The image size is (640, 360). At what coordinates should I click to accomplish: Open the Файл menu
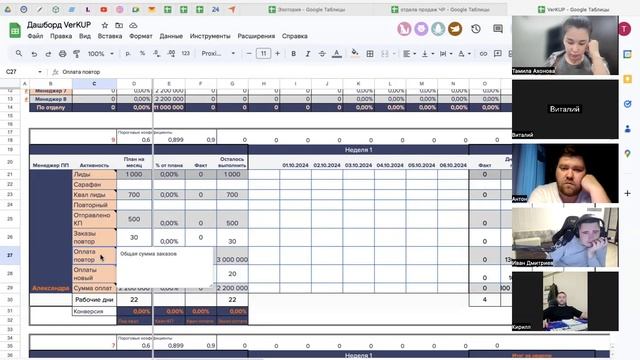click(x=35, y=36)
